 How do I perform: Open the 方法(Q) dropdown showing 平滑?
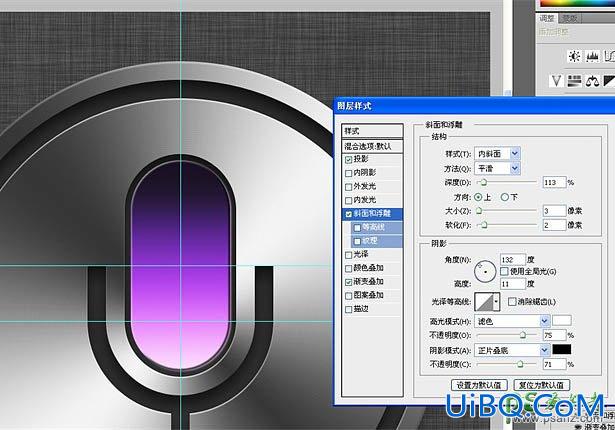pos(497,168)
